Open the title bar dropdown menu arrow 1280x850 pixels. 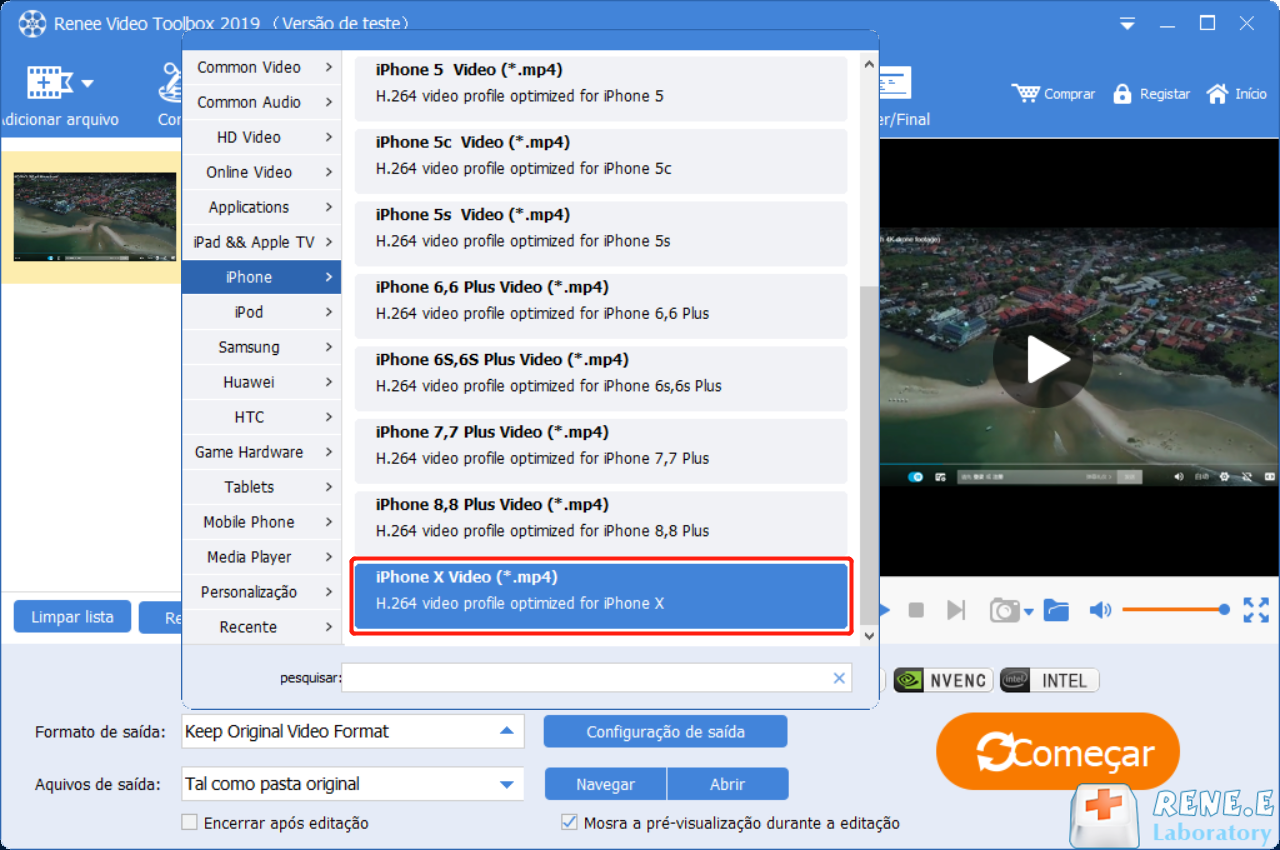pyautogui.click(x=1128, y=23)
